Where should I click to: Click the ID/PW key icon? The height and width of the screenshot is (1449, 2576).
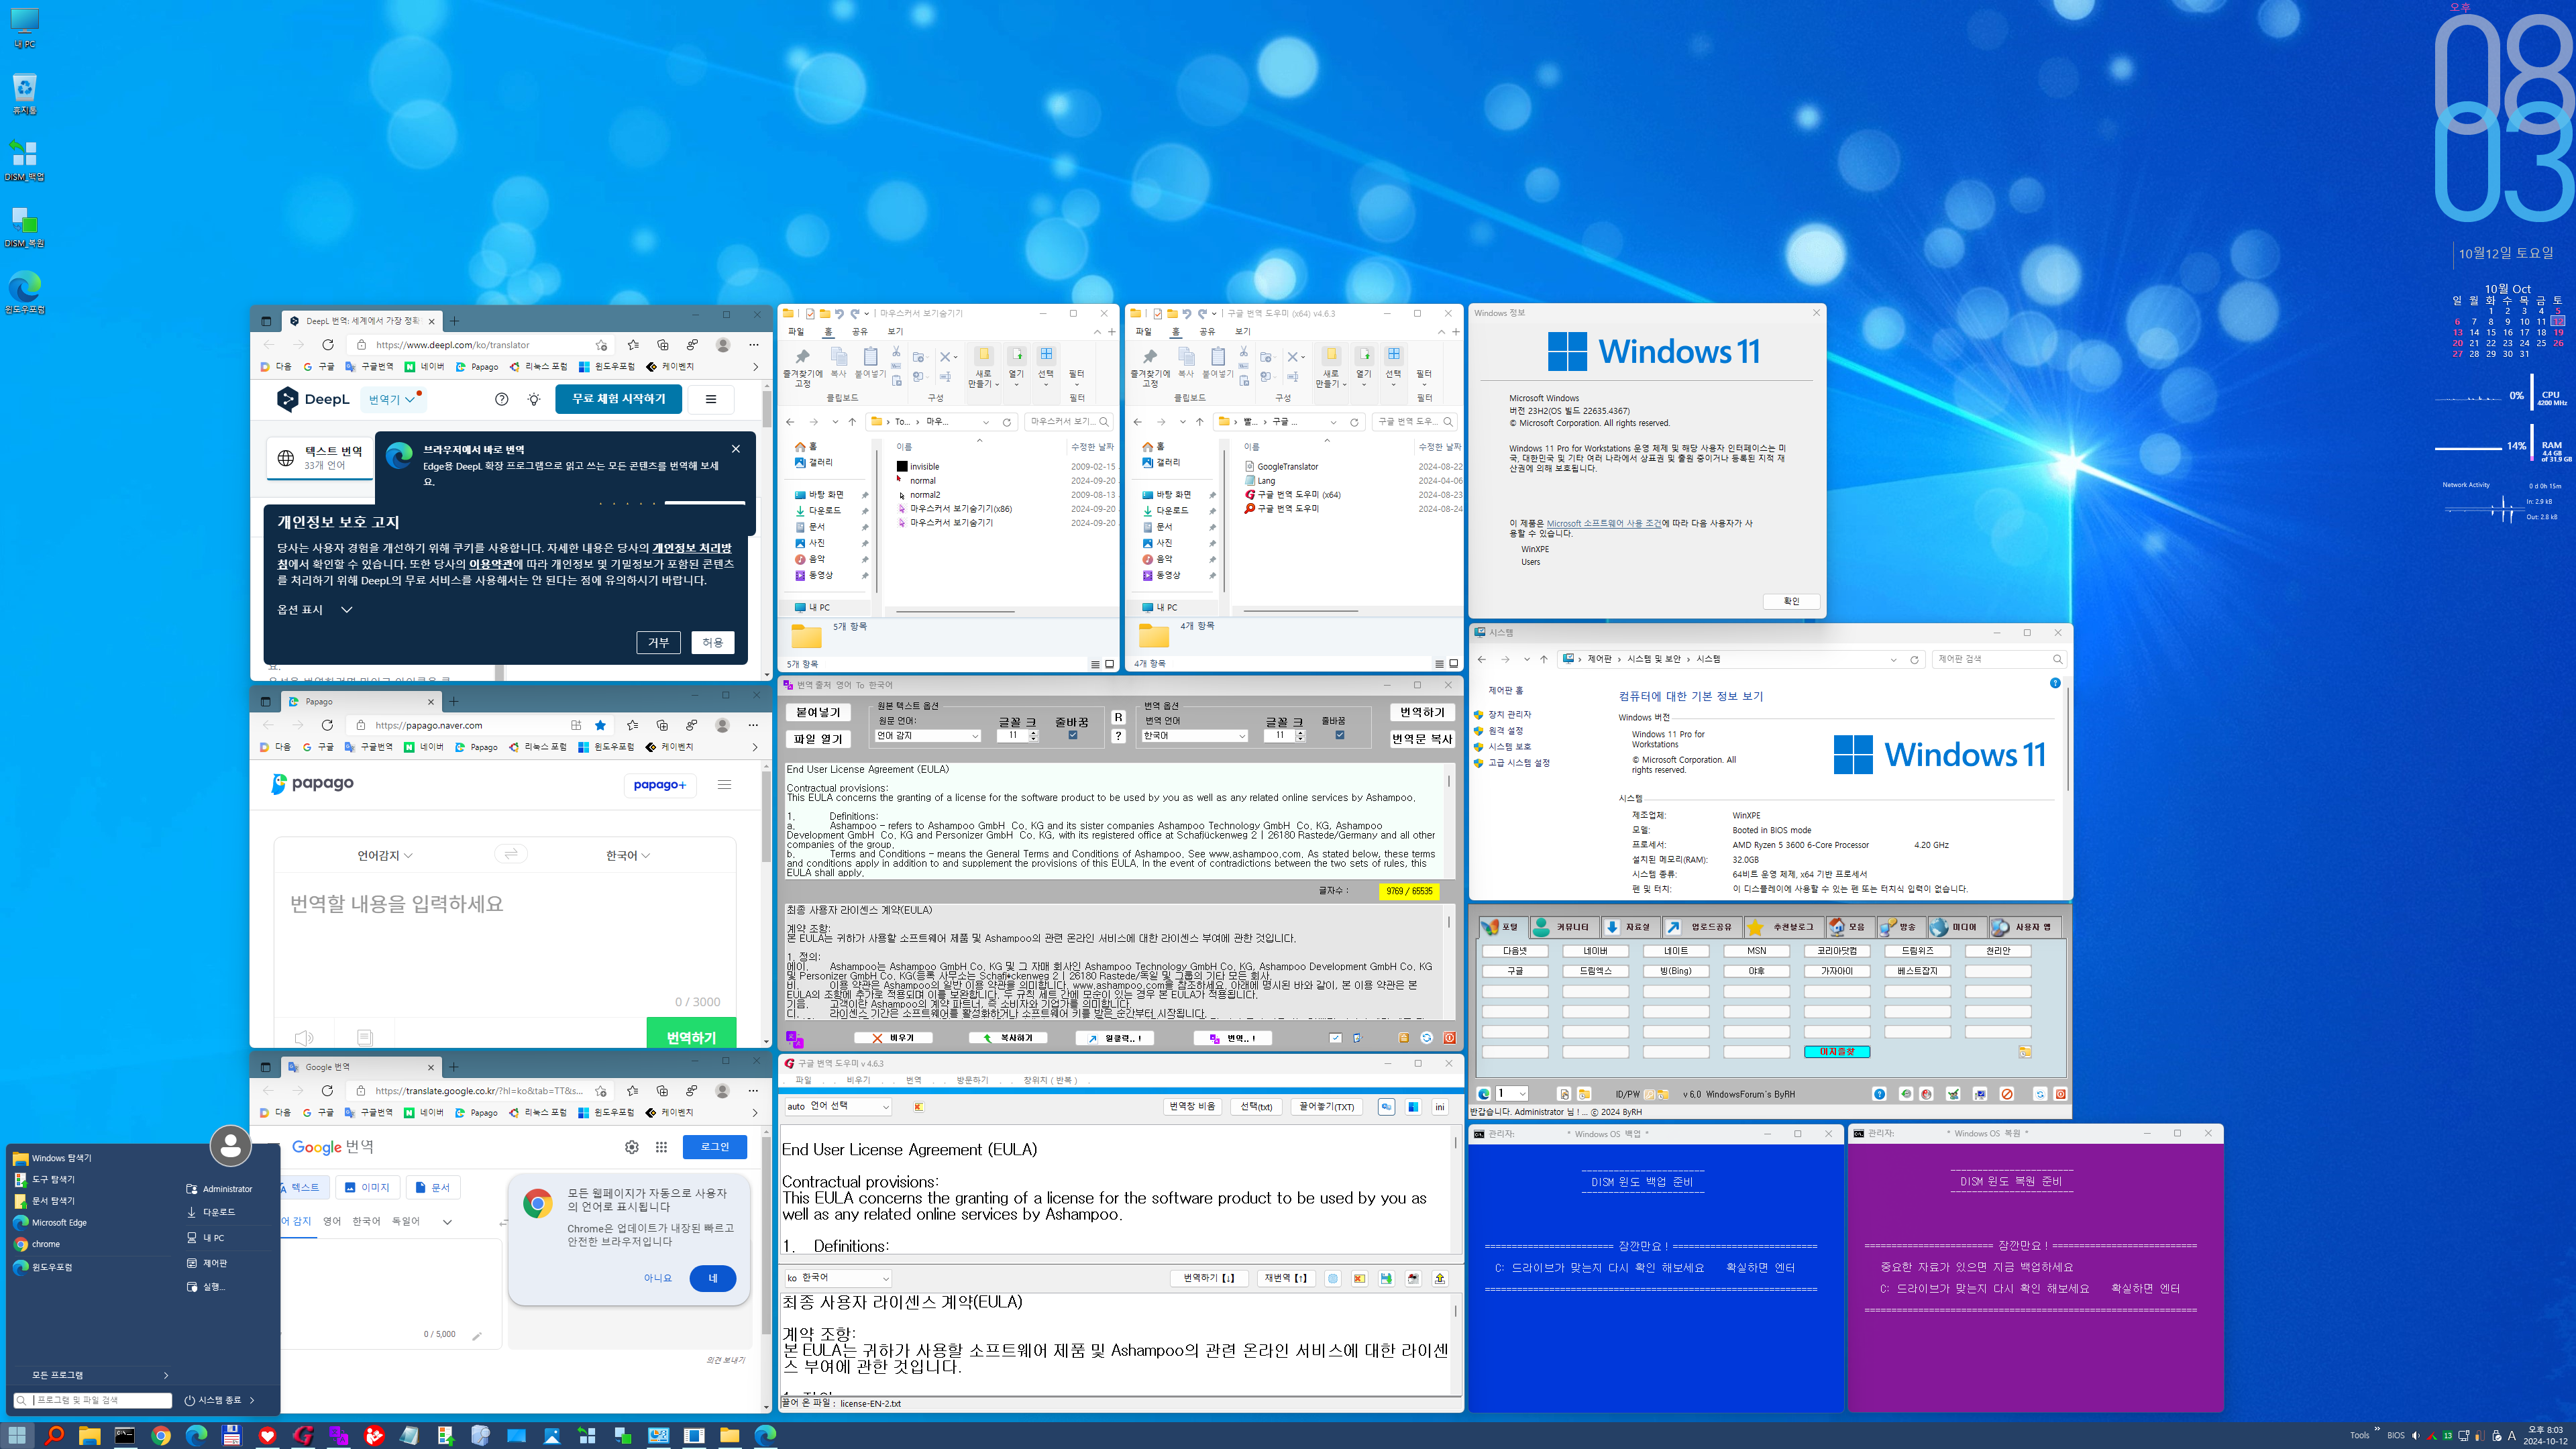1651,1094
